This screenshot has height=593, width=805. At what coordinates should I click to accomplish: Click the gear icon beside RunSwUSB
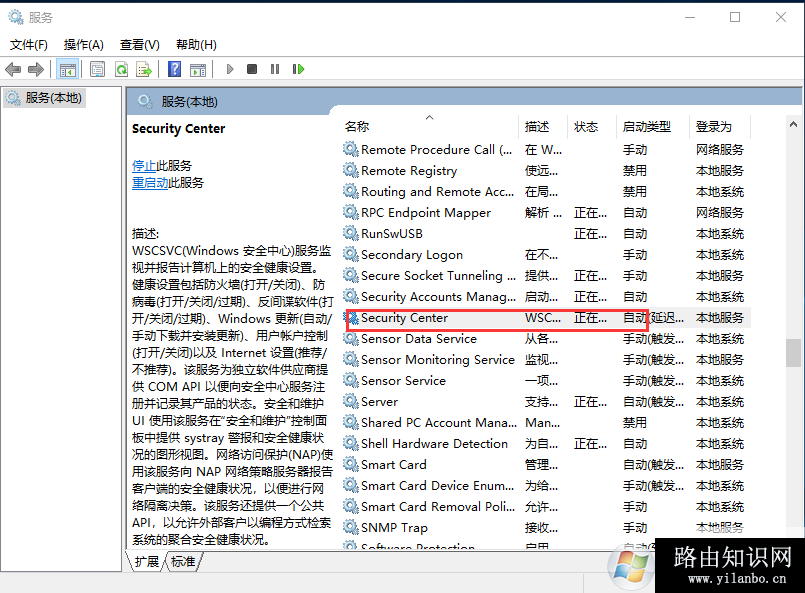pos(351,233)
